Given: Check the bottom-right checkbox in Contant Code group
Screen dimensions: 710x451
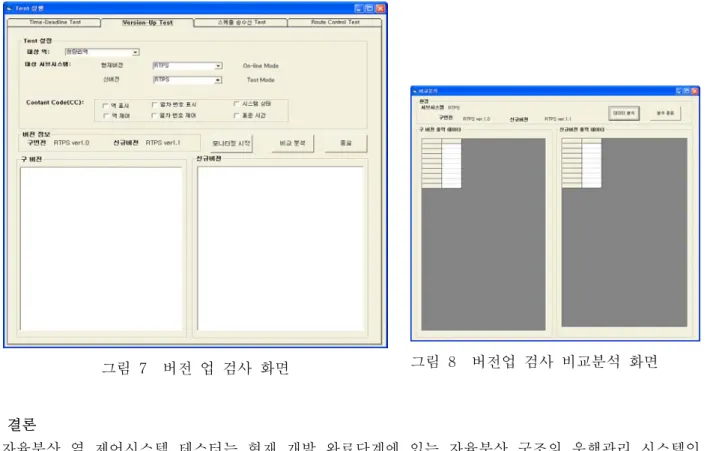Looking at the screenshot, I should point(236,115).
